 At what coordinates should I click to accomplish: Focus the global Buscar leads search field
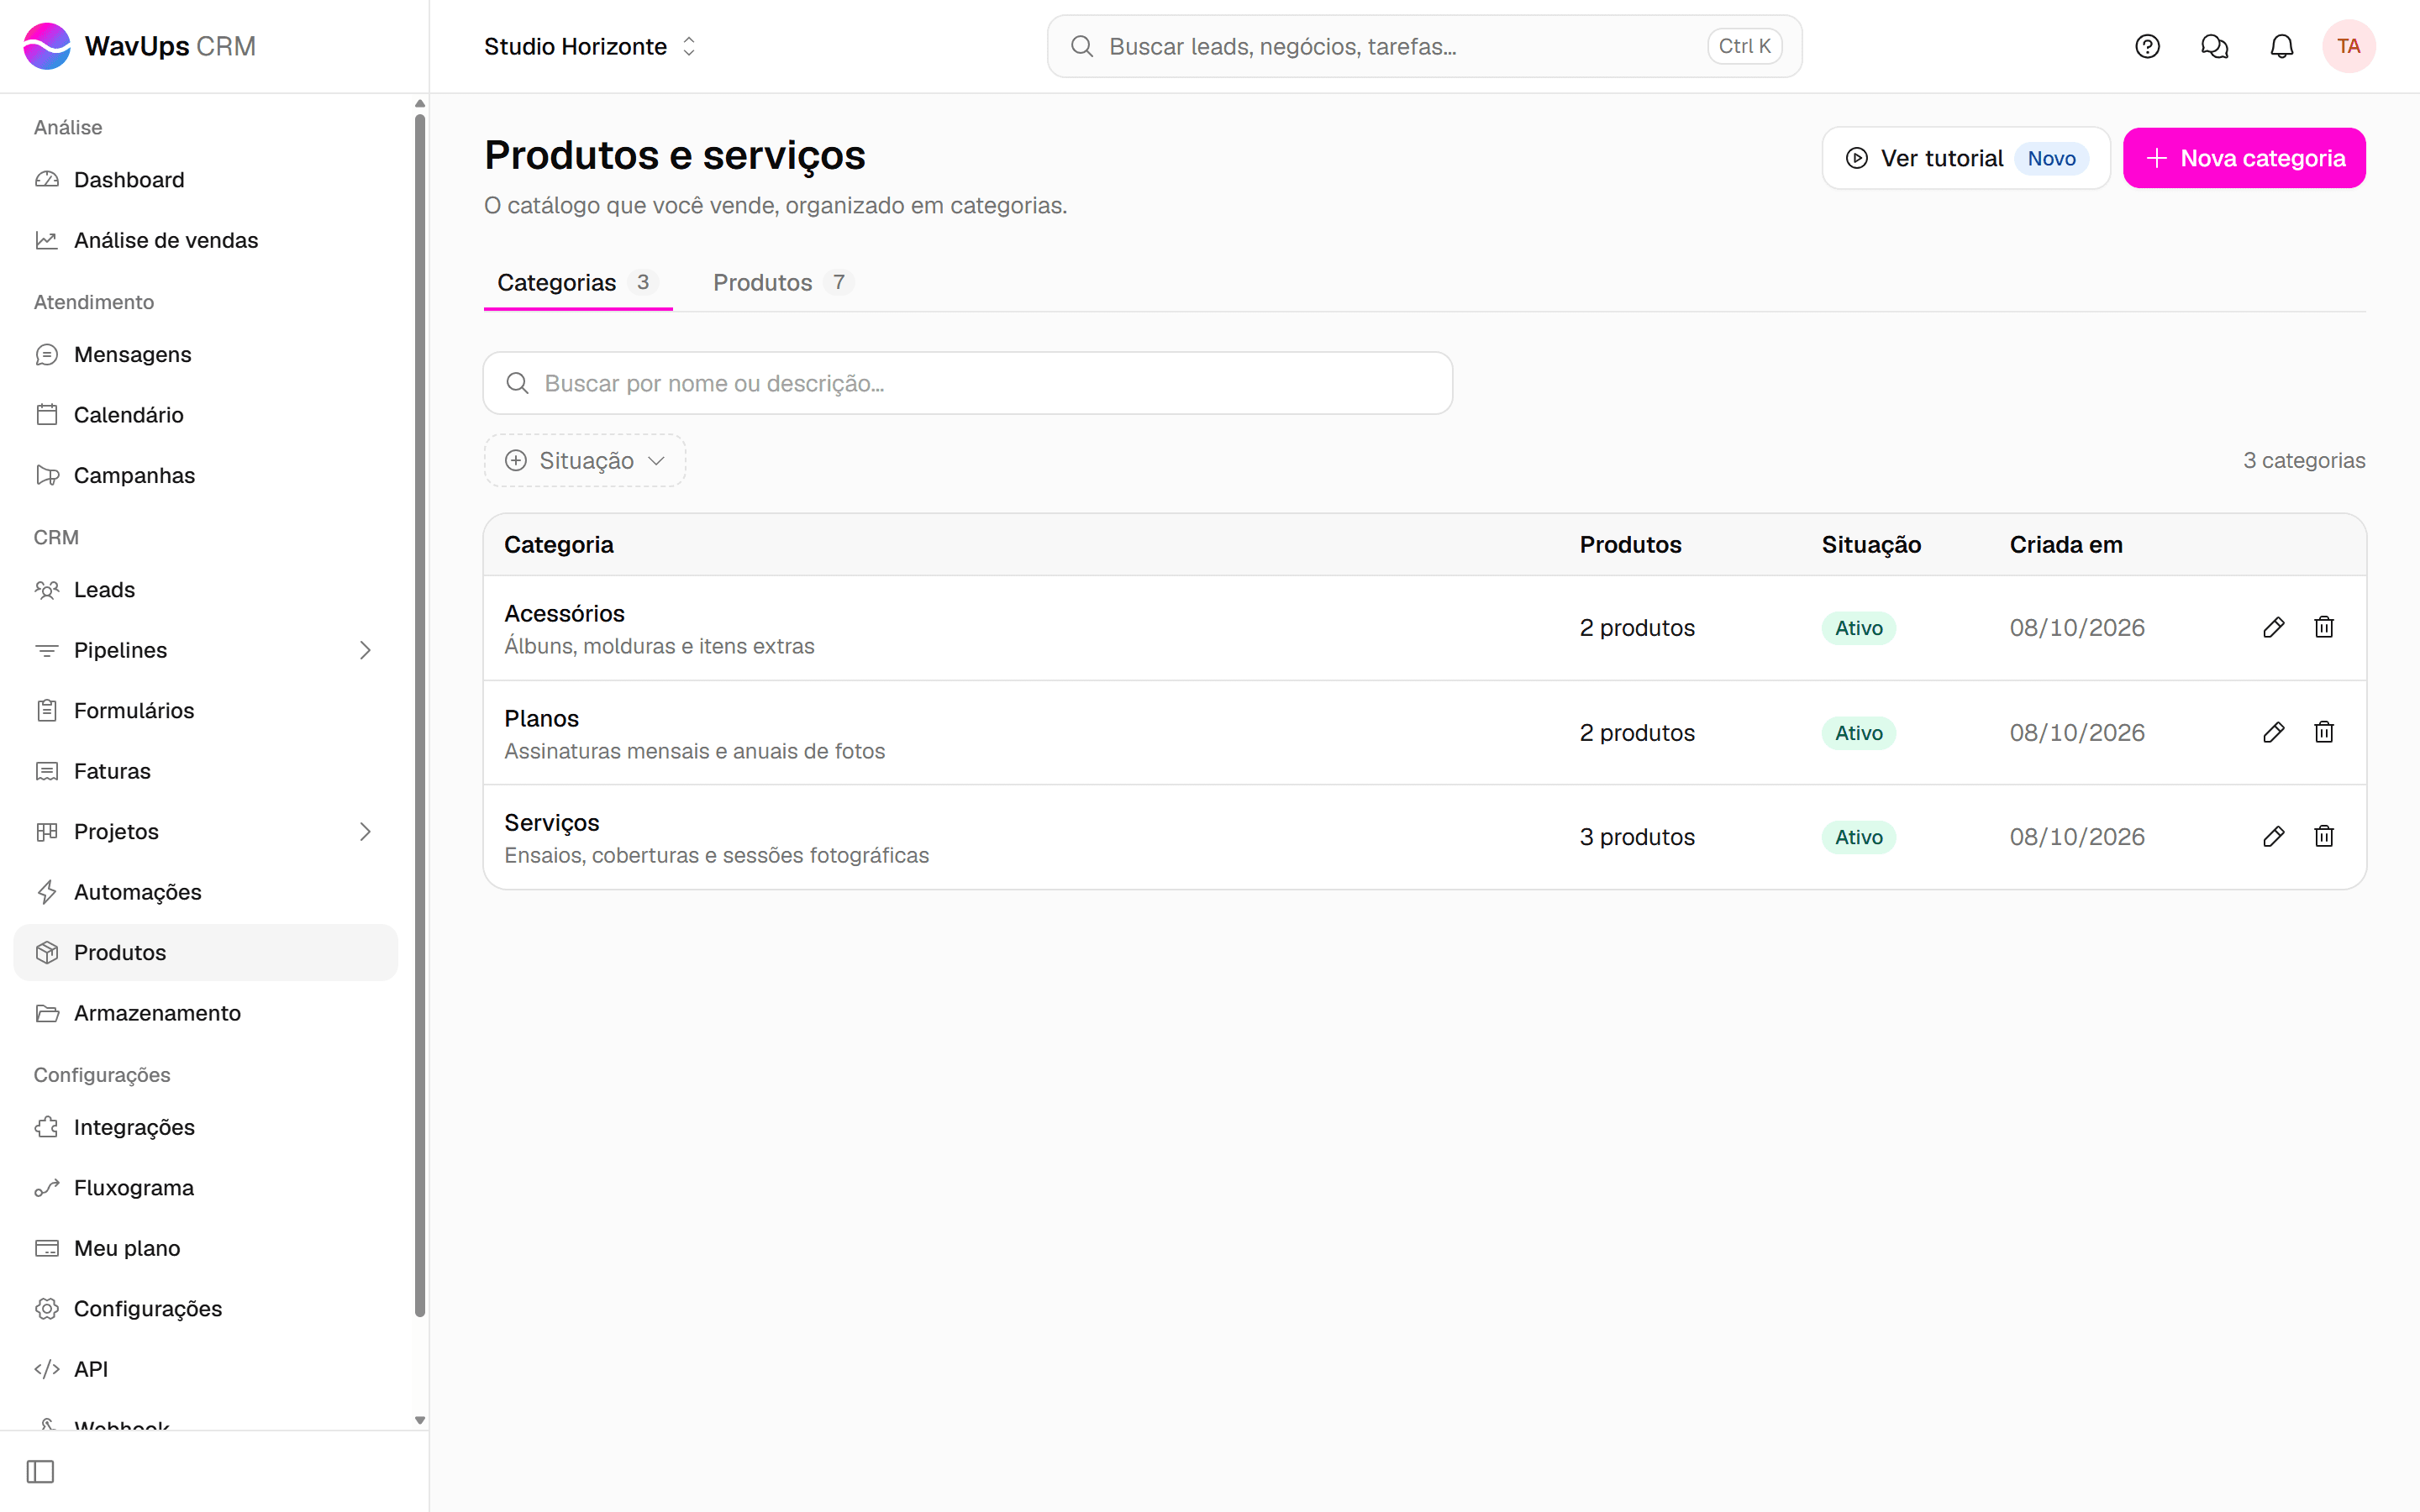pyautogui.click(x=1424, y=46)
